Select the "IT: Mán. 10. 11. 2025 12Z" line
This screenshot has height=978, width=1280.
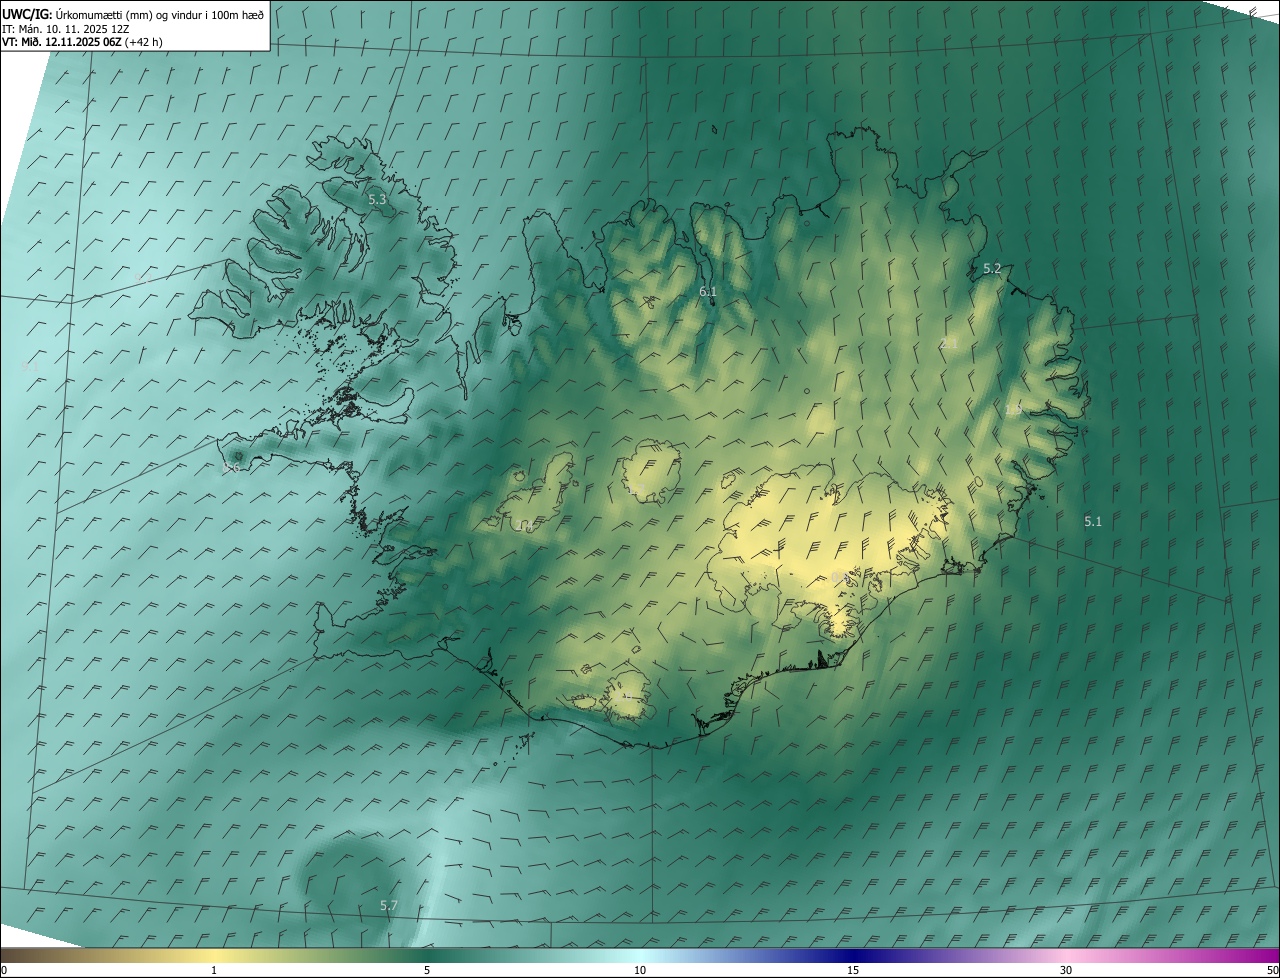66,28
